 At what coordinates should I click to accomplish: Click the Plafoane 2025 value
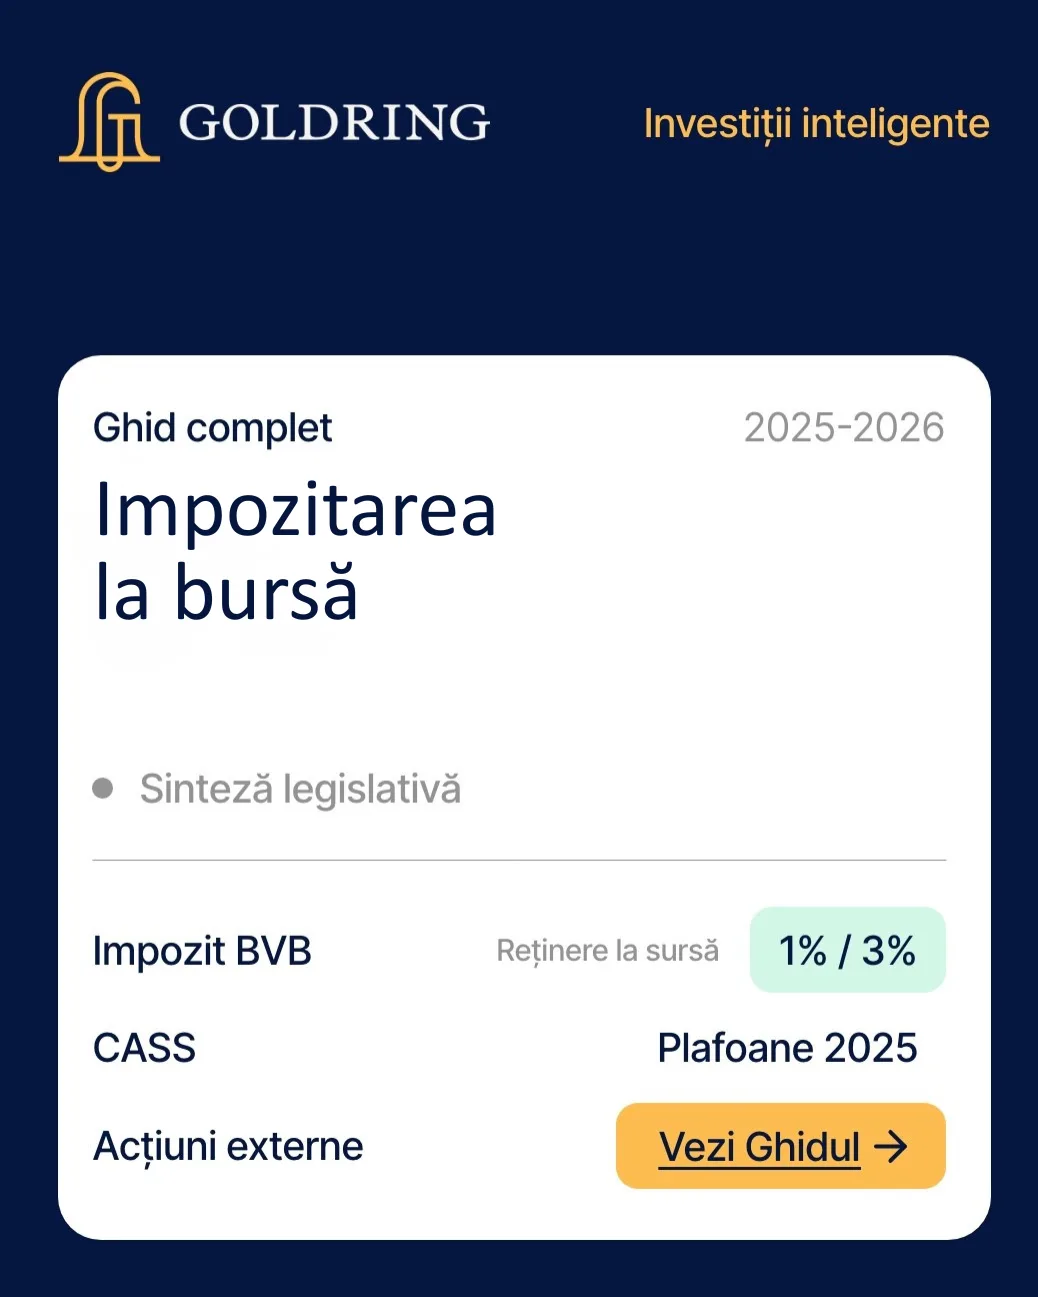pyautogui.click(x=787, y=1048)
